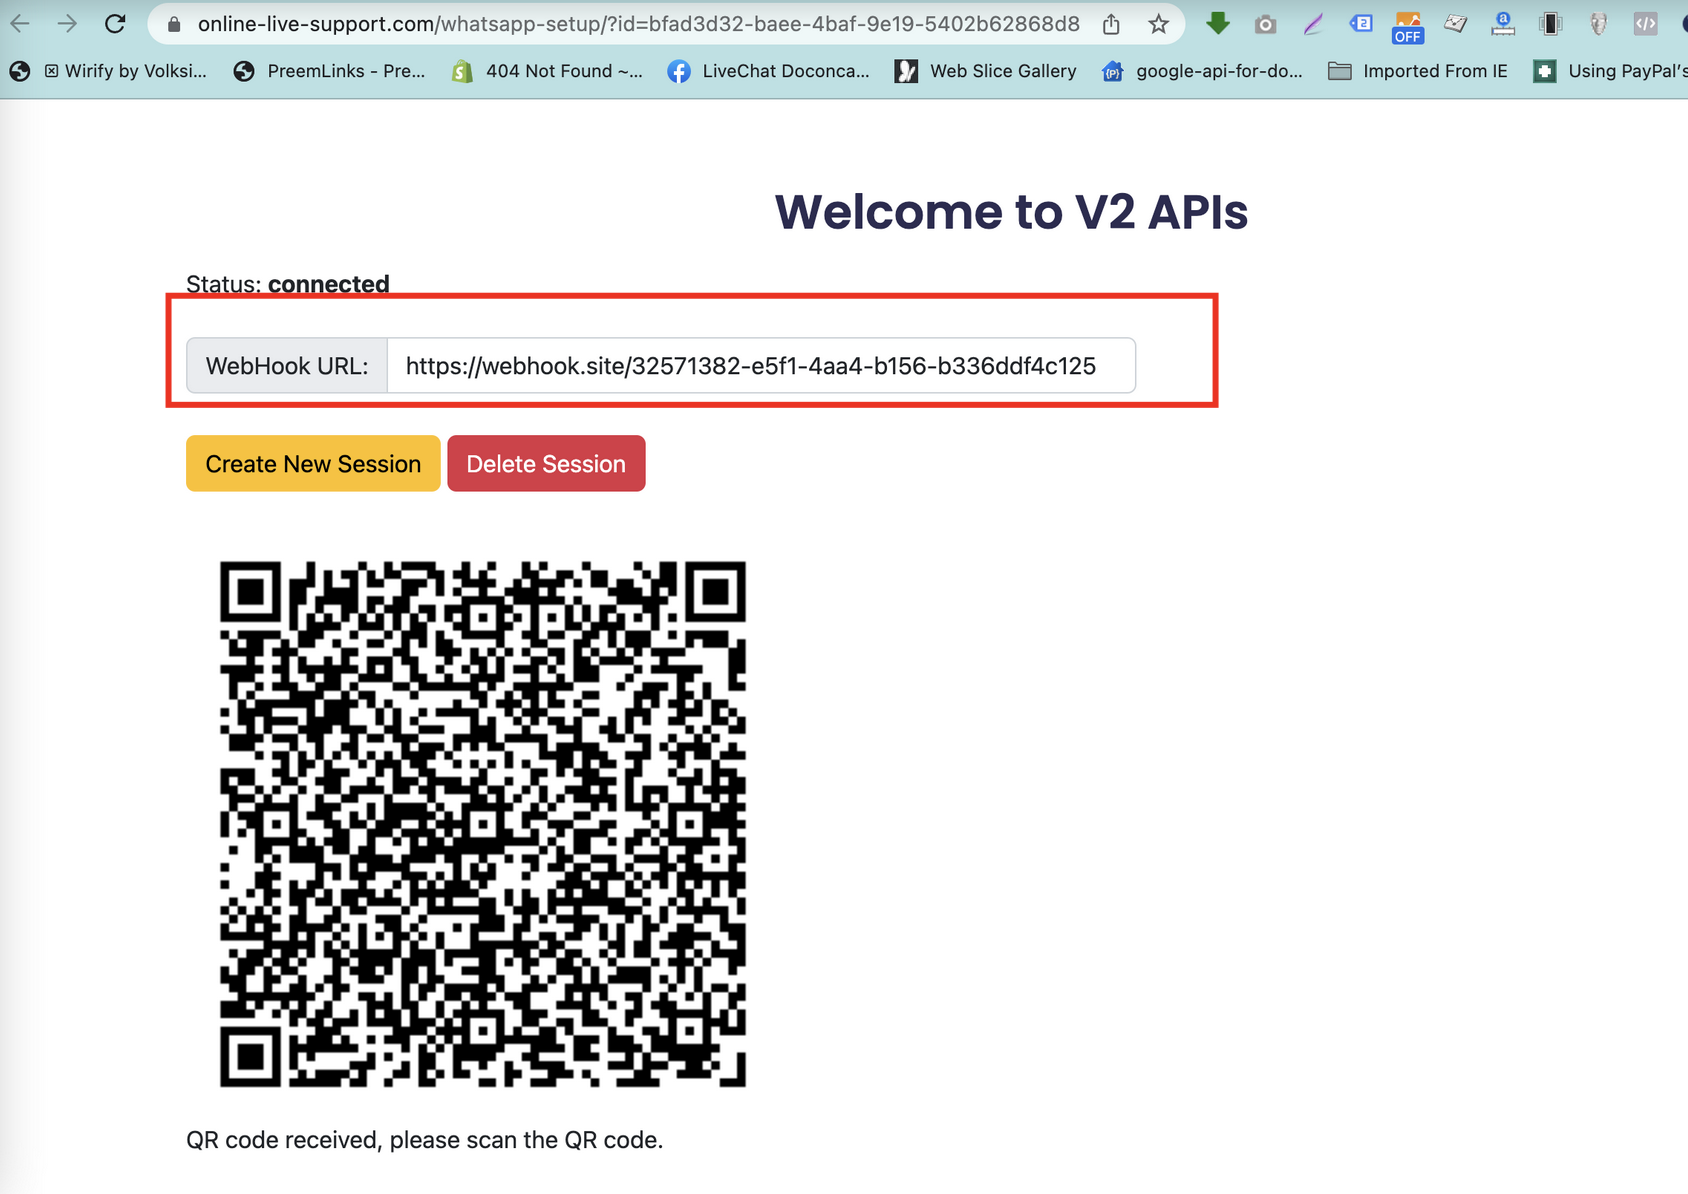Open google-api-for-do bookmark

coord(1202,71)
